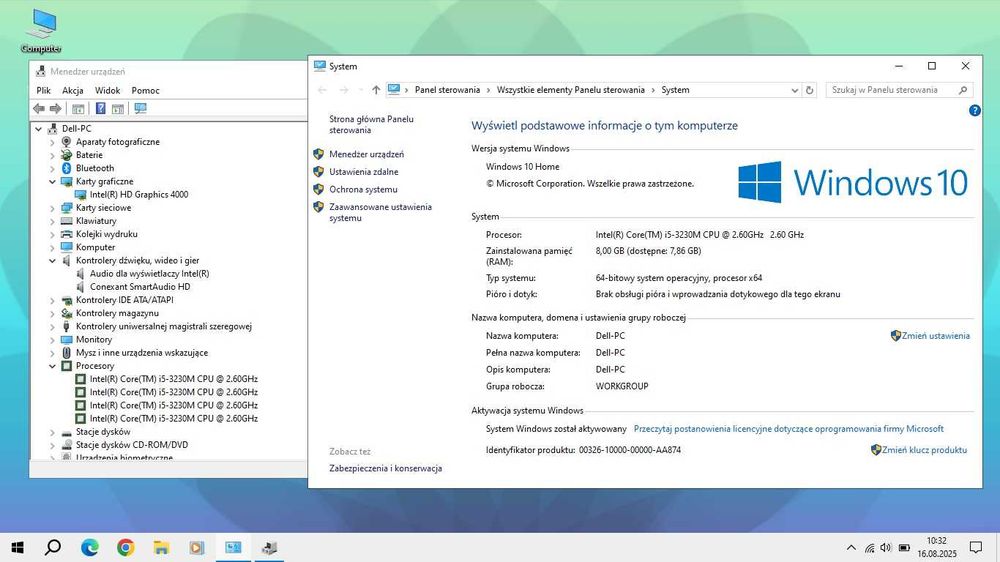
Task: Expand the Monitory category
Action: point(52,340)
